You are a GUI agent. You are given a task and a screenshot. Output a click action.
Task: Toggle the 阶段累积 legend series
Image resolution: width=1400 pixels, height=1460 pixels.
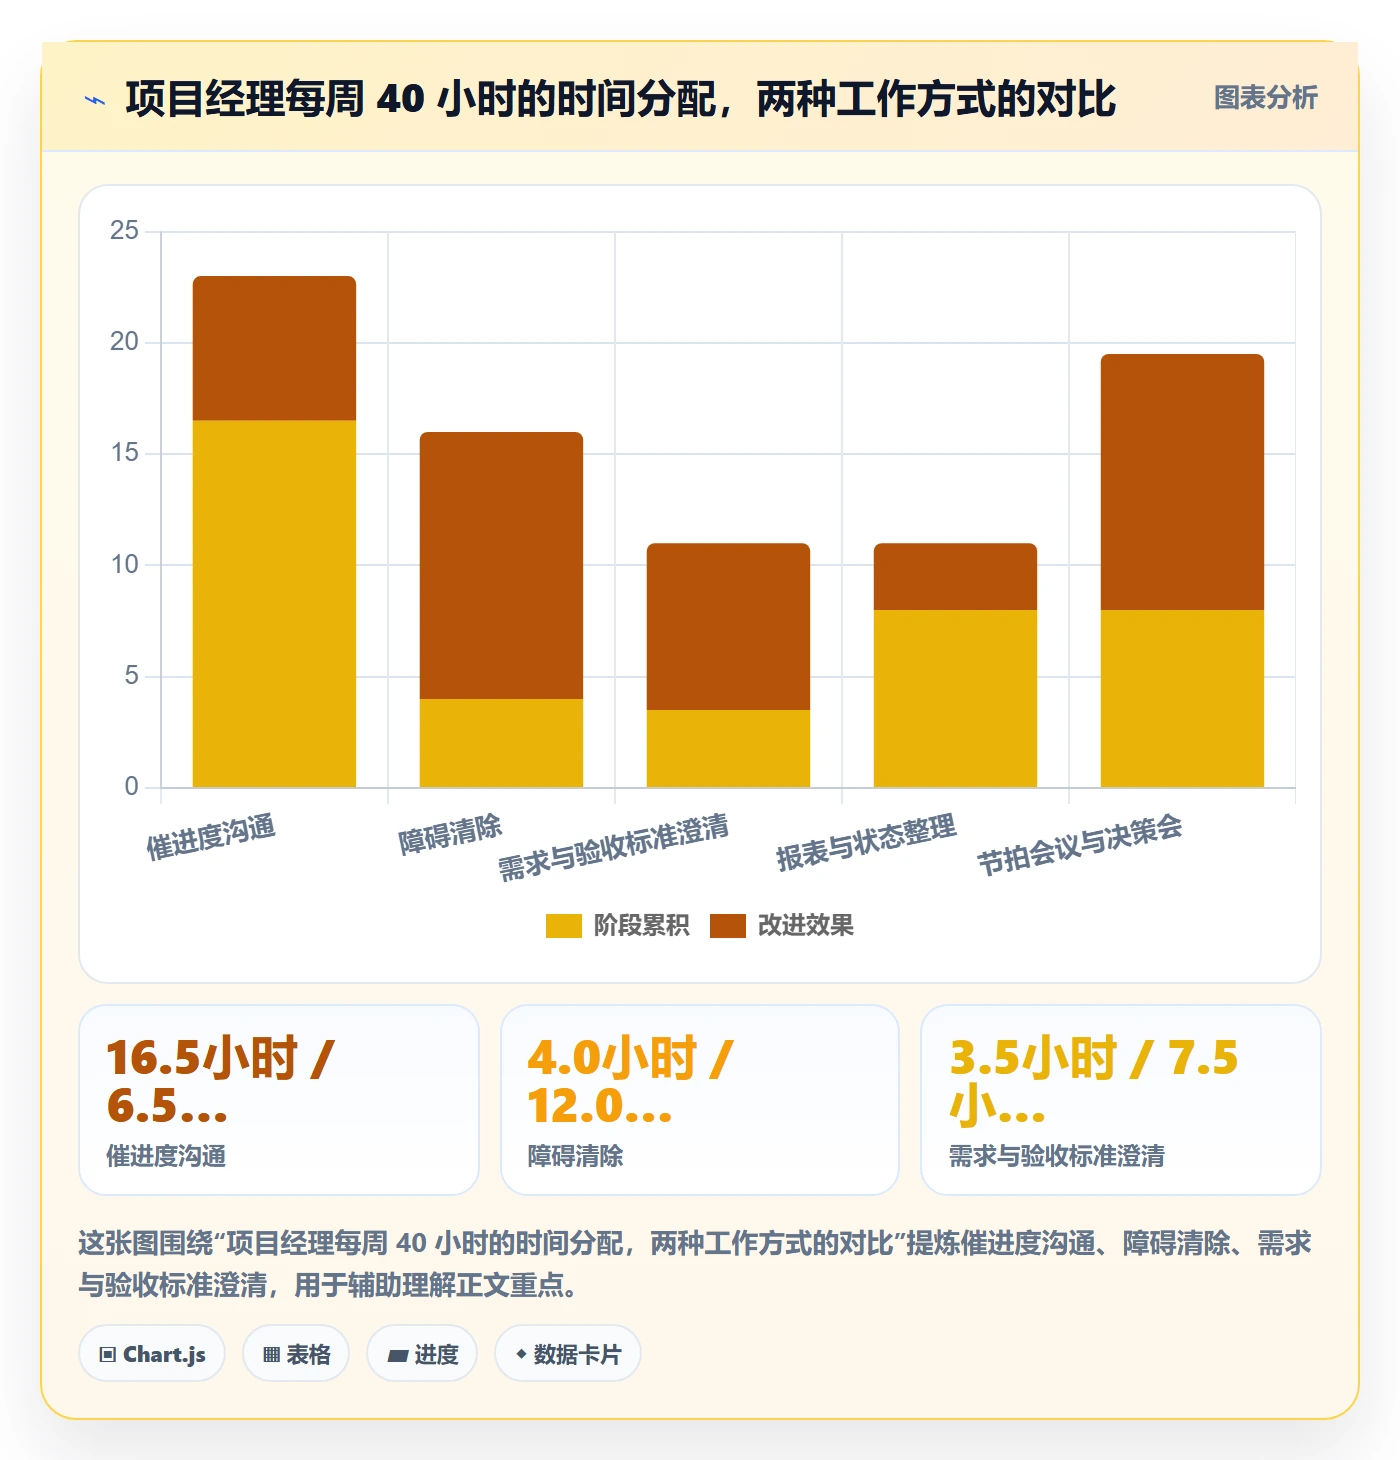(618, 926)
